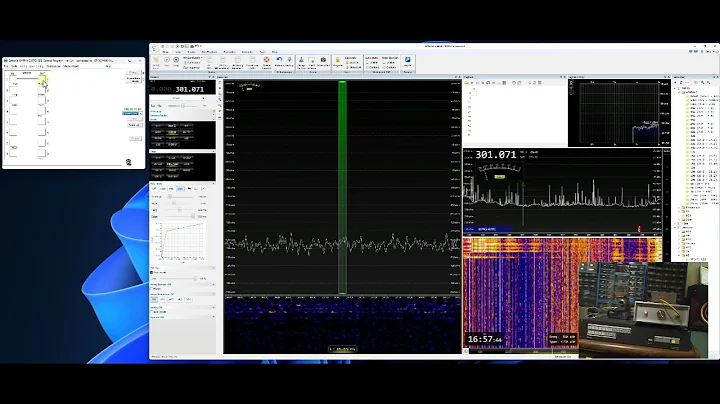Collapse the AGC section in receiver panel
Viewport: 720px width, 404px height.
(214, 184)
